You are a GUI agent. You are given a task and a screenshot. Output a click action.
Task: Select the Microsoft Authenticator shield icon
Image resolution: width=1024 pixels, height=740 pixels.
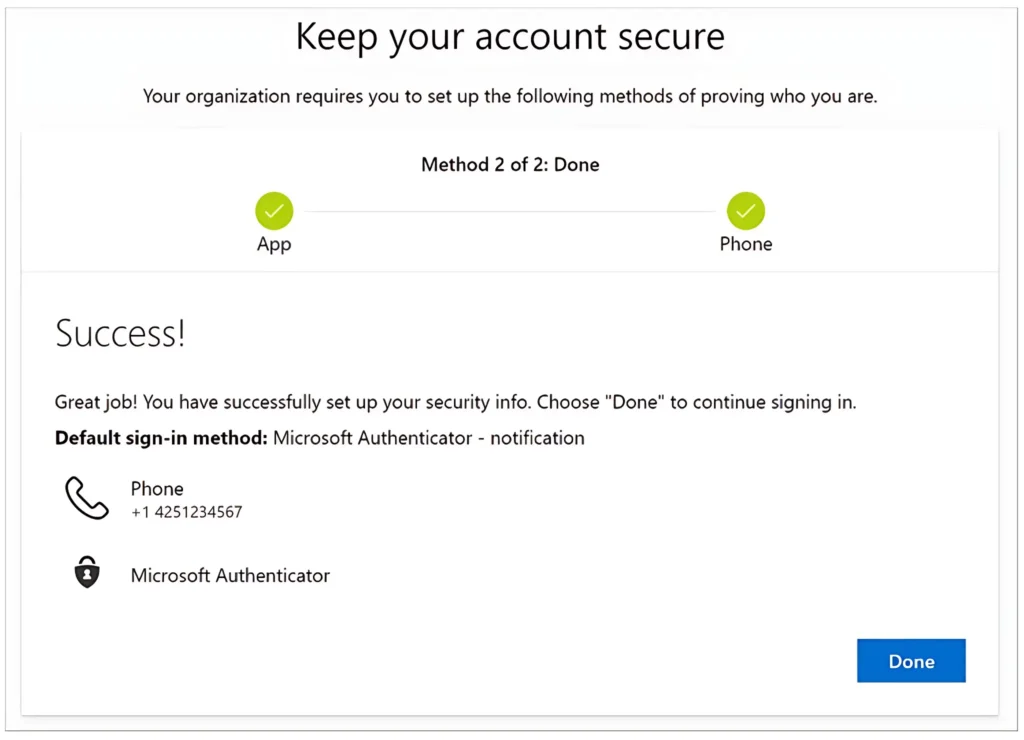[x=87, y=573]
